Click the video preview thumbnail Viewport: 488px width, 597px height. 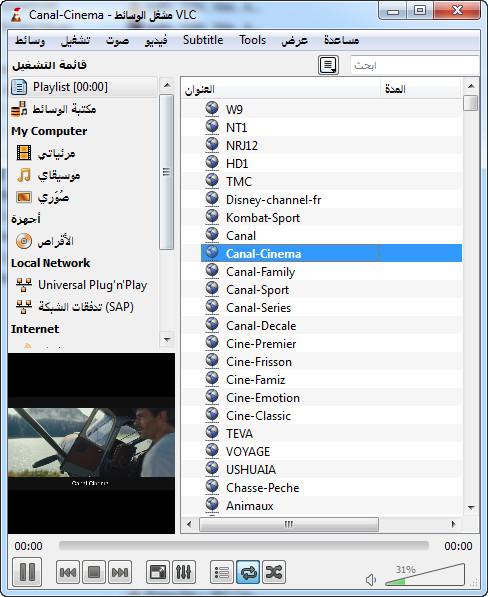pyautogui.click(x=91, y=443)
